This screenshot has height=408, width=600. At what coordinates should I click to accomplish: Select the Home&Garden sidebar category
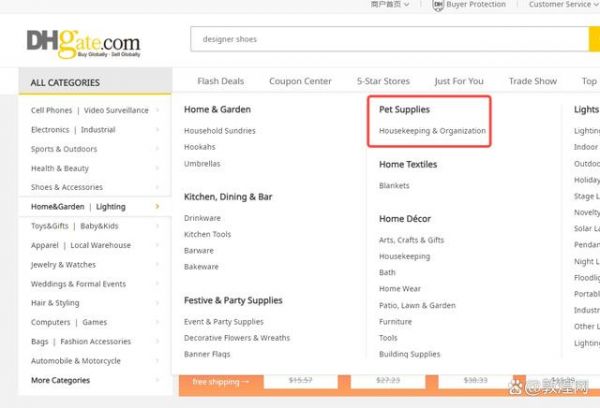[x=57, y=207]
